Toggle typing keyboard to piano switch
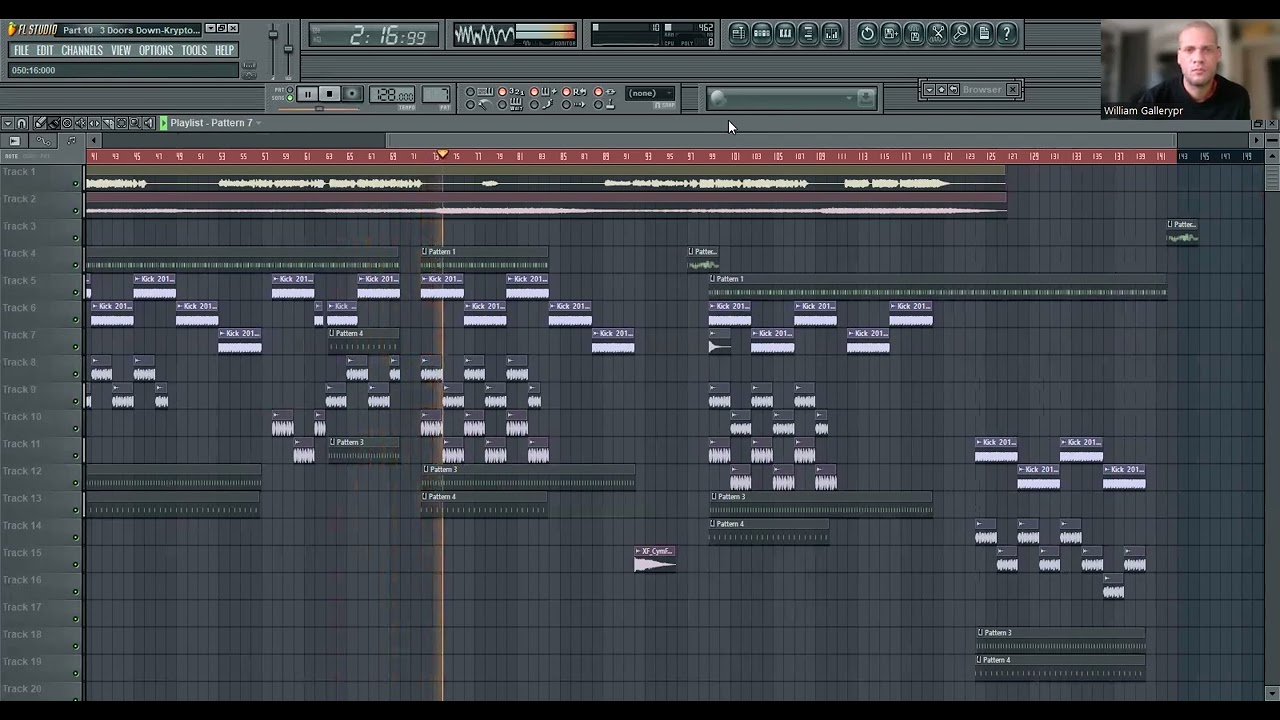Screen dimensions: 1280x720 pyautogui.click(x=470, y=92)
